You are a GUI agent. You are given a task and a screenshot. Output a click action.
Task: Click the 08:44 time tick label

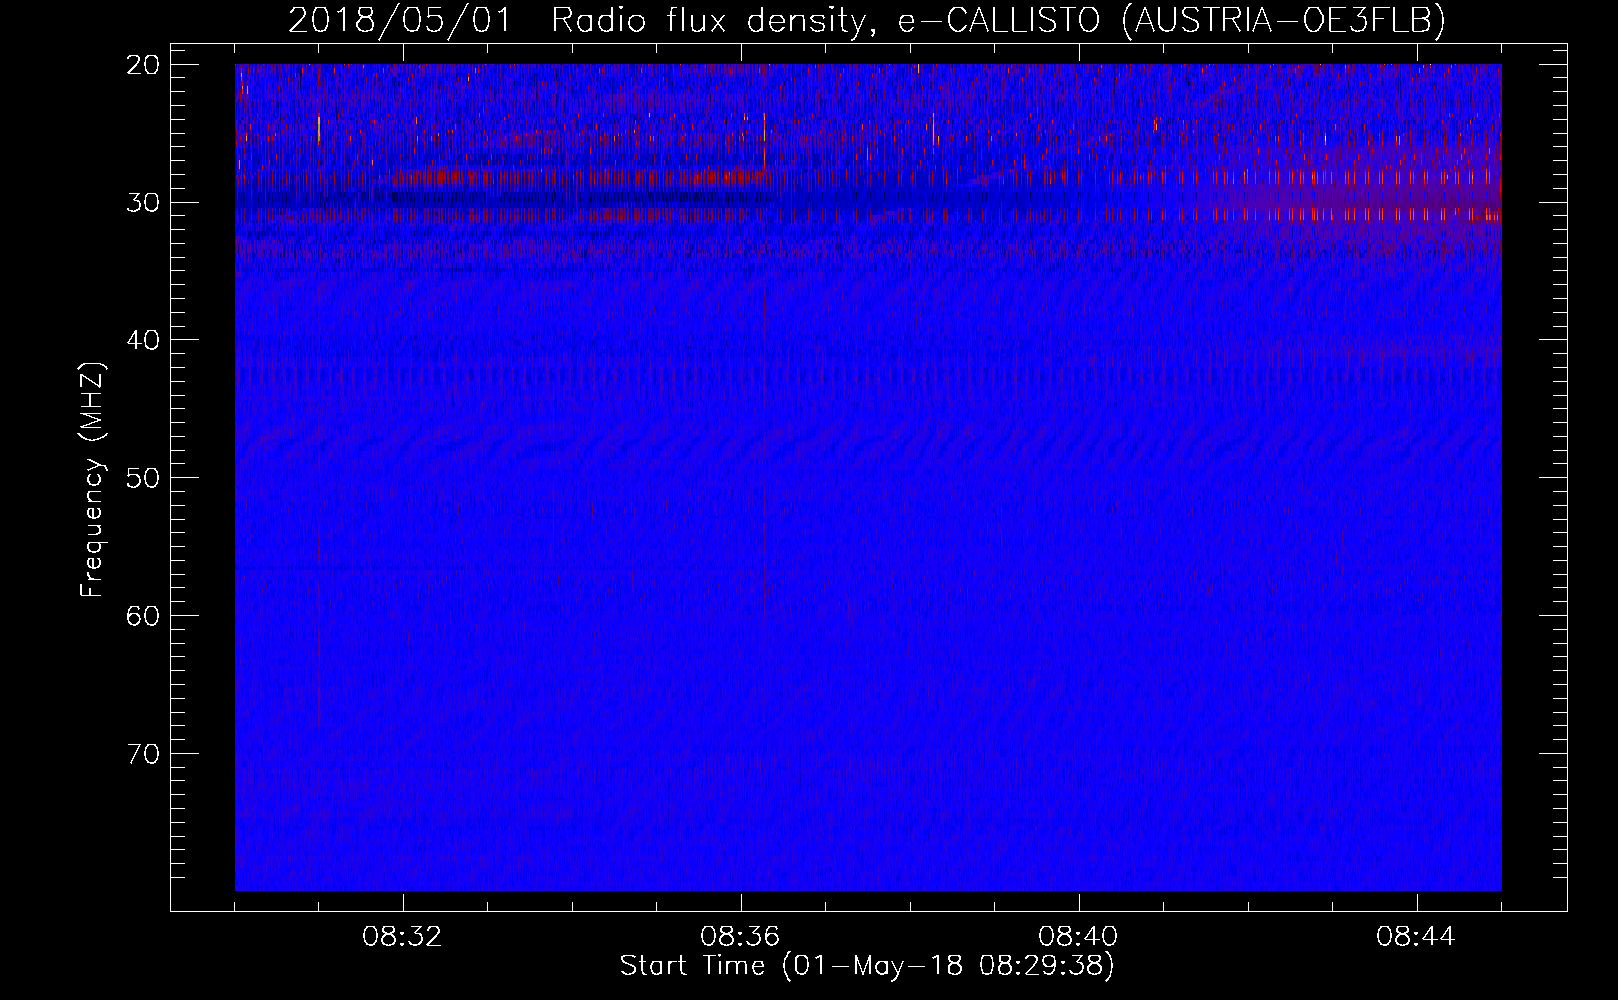[x=1417, y=937]
